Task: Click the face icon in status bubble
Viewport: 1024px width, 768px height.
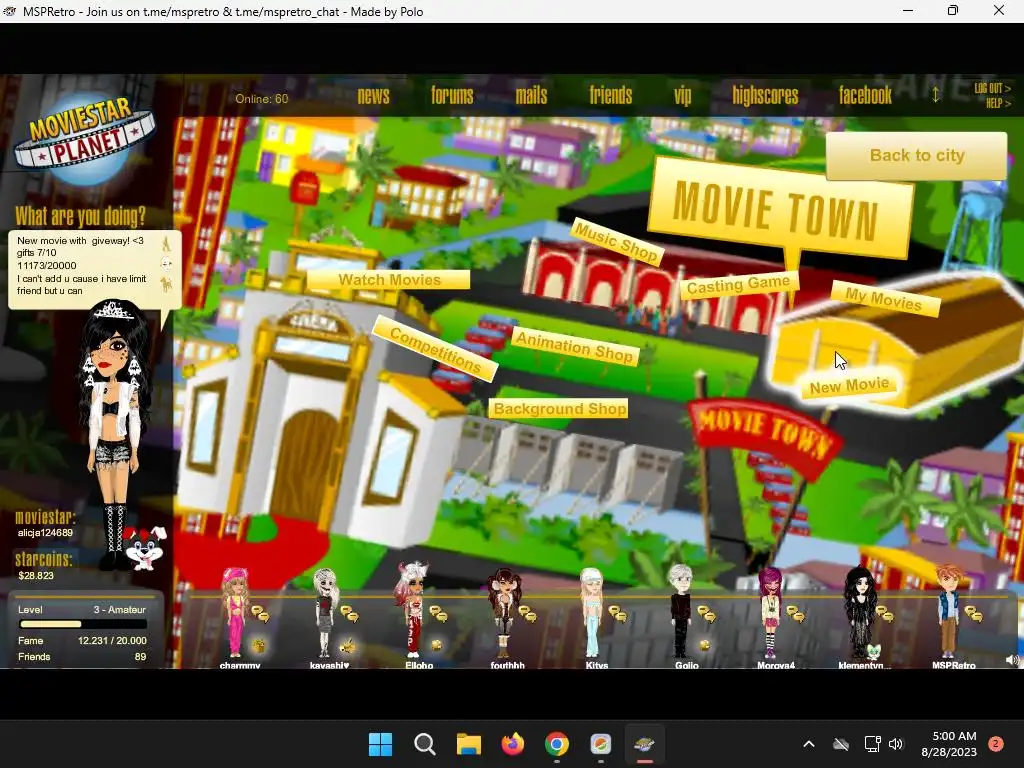Action: [x=167, y=264]
